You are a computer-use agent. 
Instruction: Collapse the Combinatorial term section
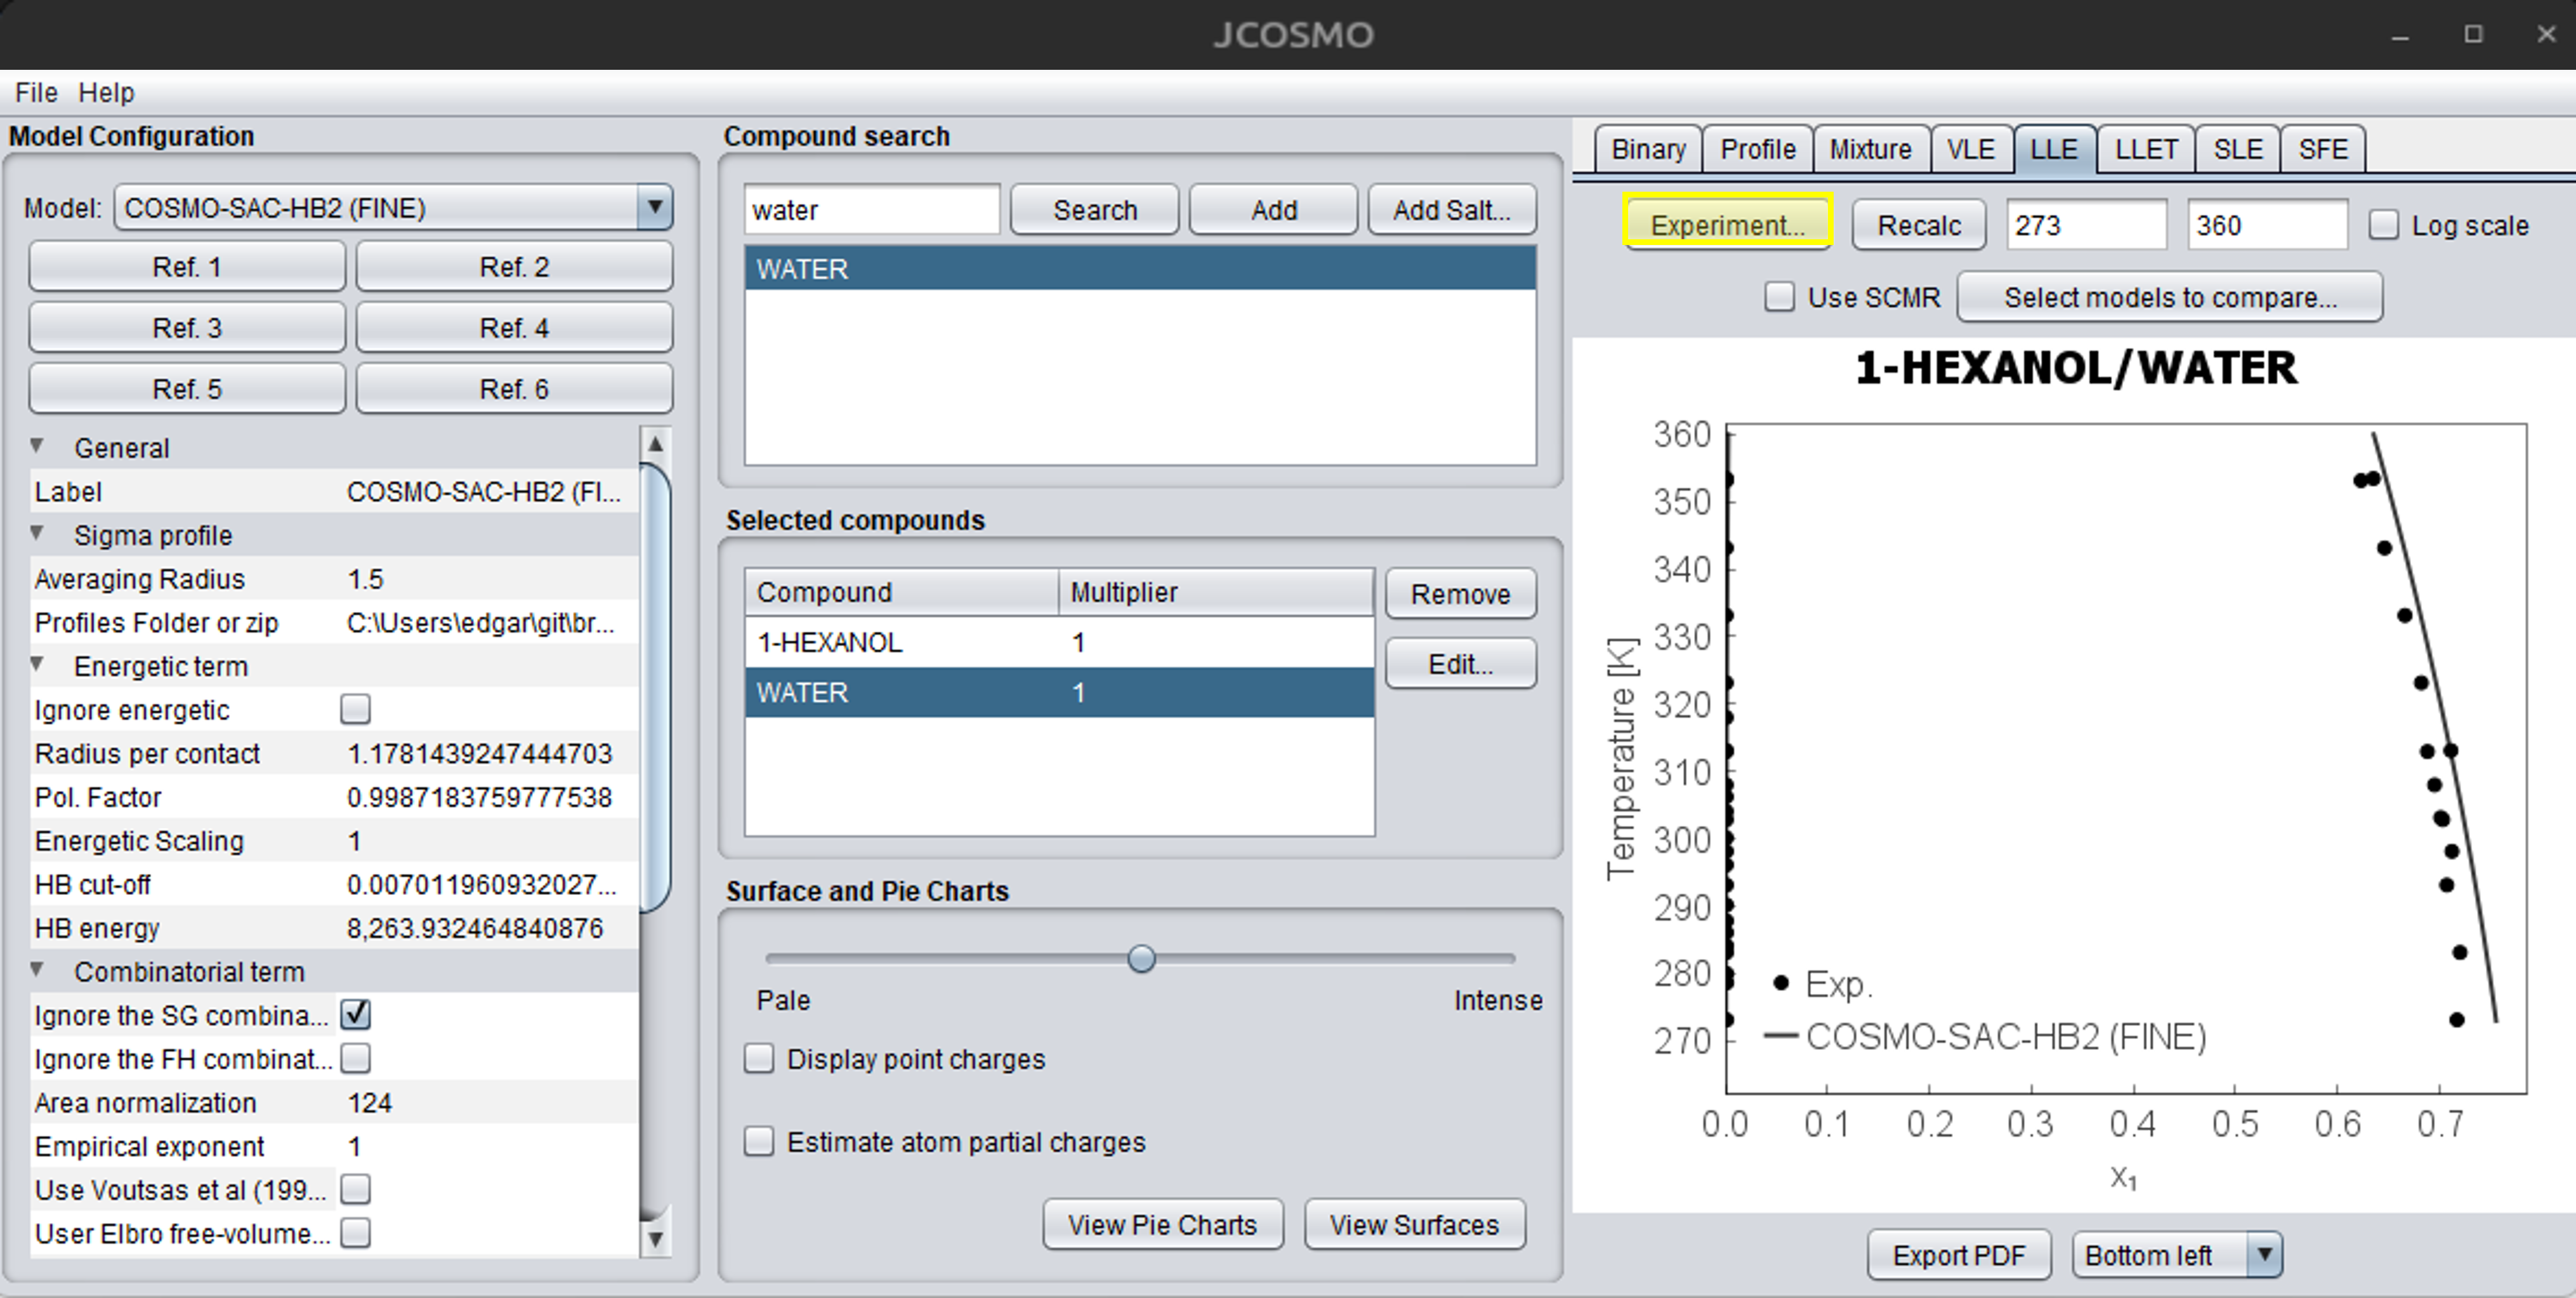pos(37,970)
